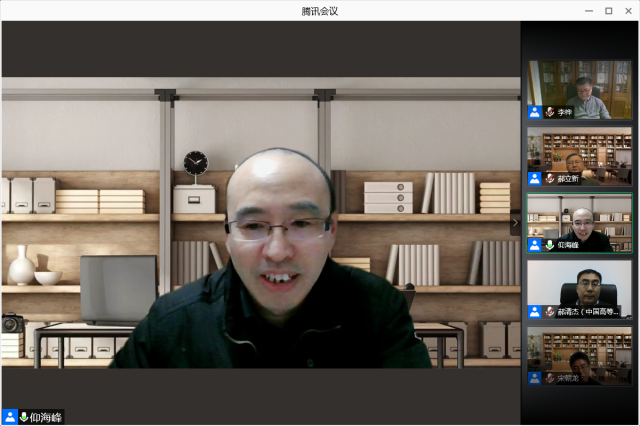The image size is (640, 426).
Task: Click muted mic icon on 李烨 thumbnail
Action: click(549, 112)
